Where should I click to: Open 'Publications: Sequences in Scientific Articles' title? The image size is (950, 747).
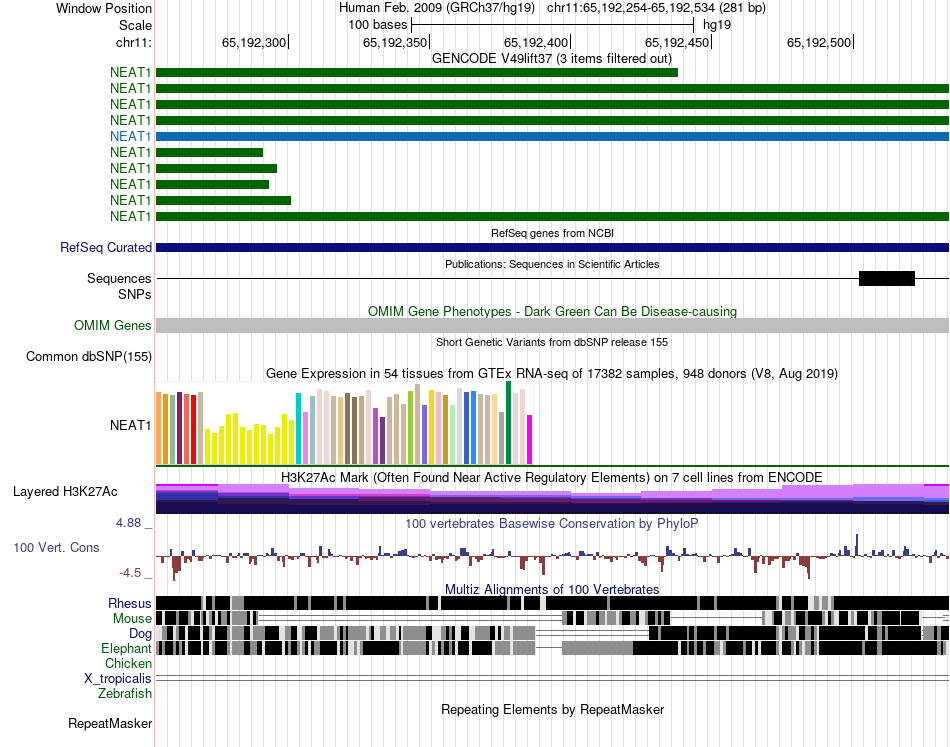pyautogui.click(x=552, y=264)
